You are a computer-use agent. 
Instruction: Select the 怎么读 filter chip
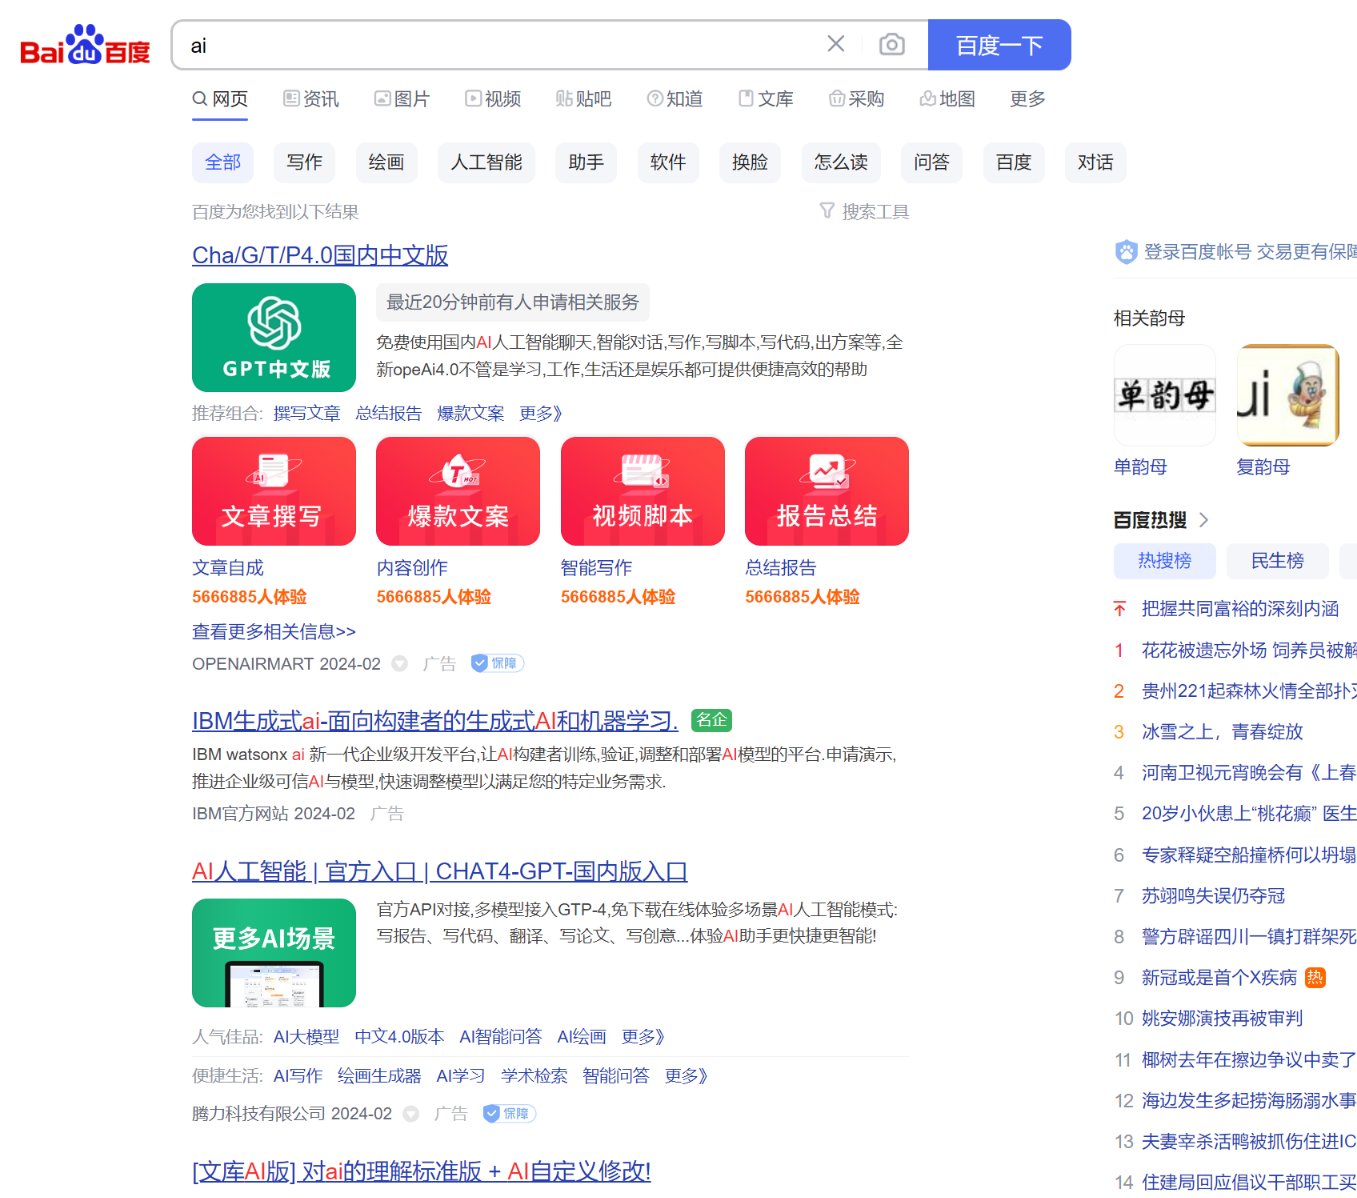click(841, 162)
